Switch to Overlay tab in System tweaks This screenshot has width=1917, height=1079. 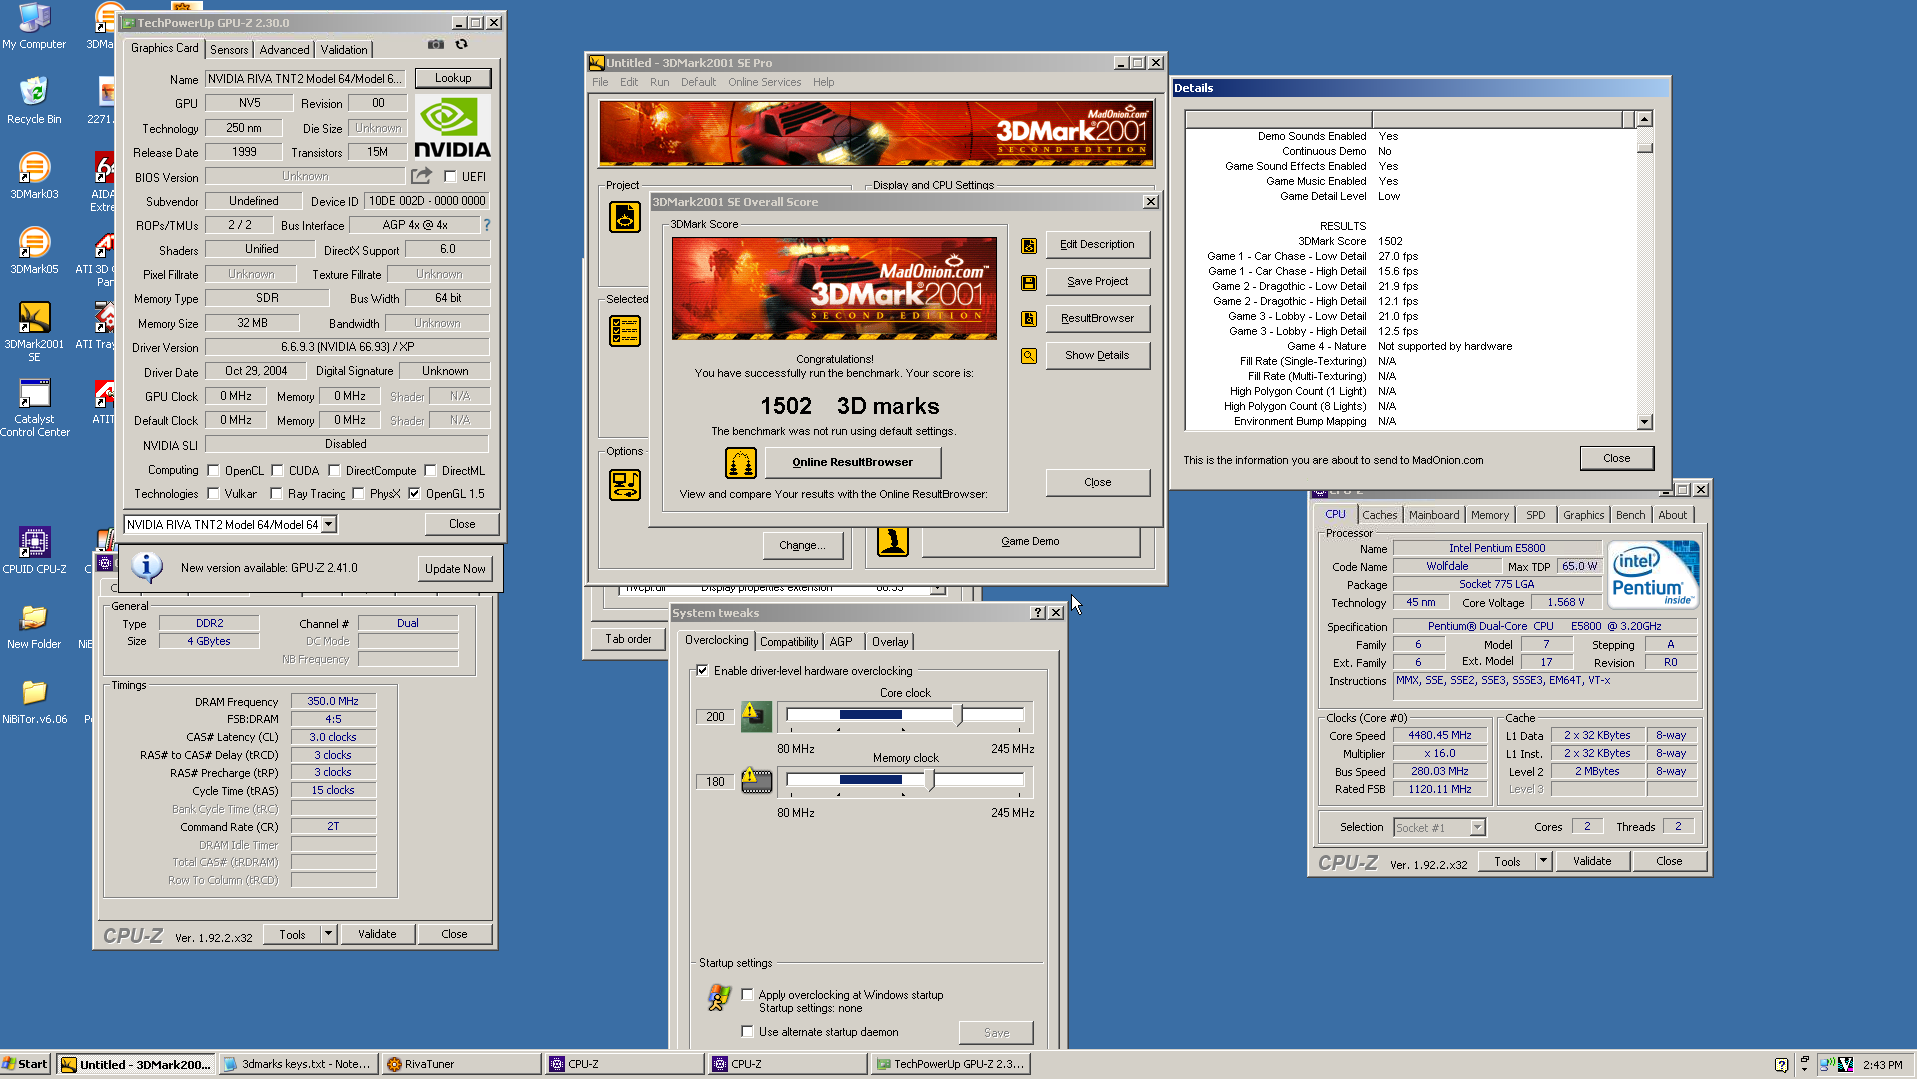[890, 642]
